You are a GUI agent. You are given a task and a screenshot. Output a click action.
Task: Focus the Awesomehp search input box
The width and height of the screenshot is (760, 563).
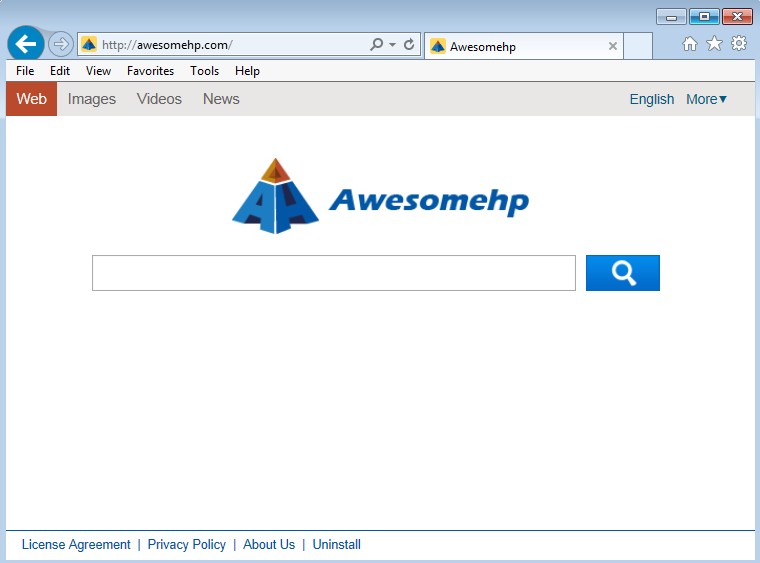point(334,273)
